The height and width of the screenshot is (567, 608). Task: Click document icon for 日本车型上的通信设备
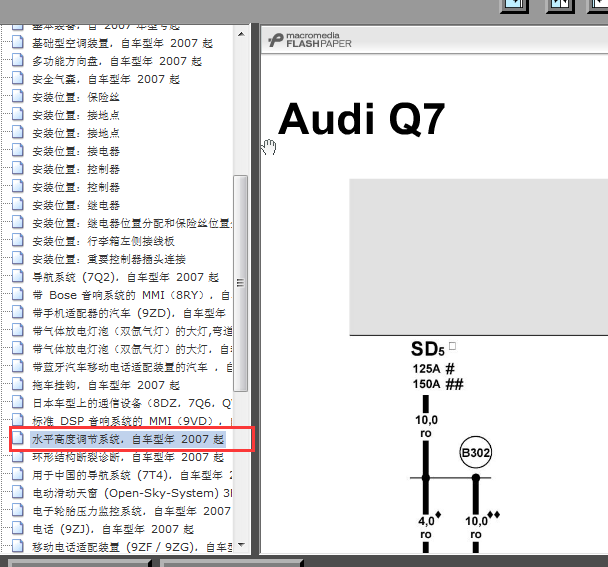(x=17, y=403)
